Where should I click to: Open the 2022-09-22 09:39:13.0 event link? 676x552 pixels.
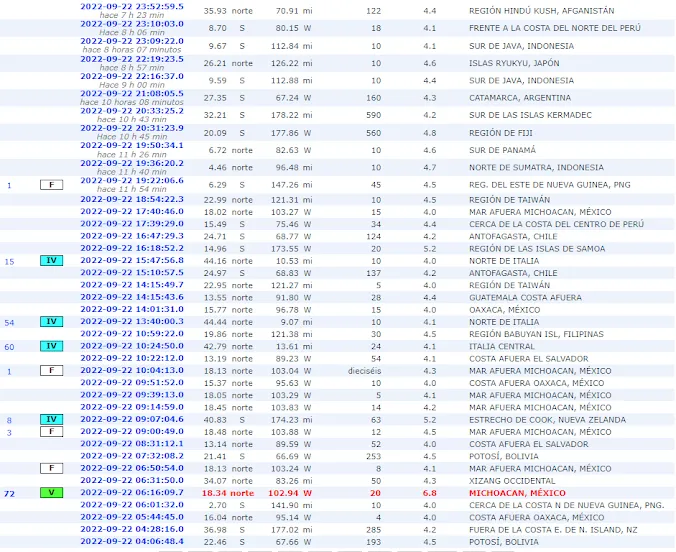tap(132, 395)
